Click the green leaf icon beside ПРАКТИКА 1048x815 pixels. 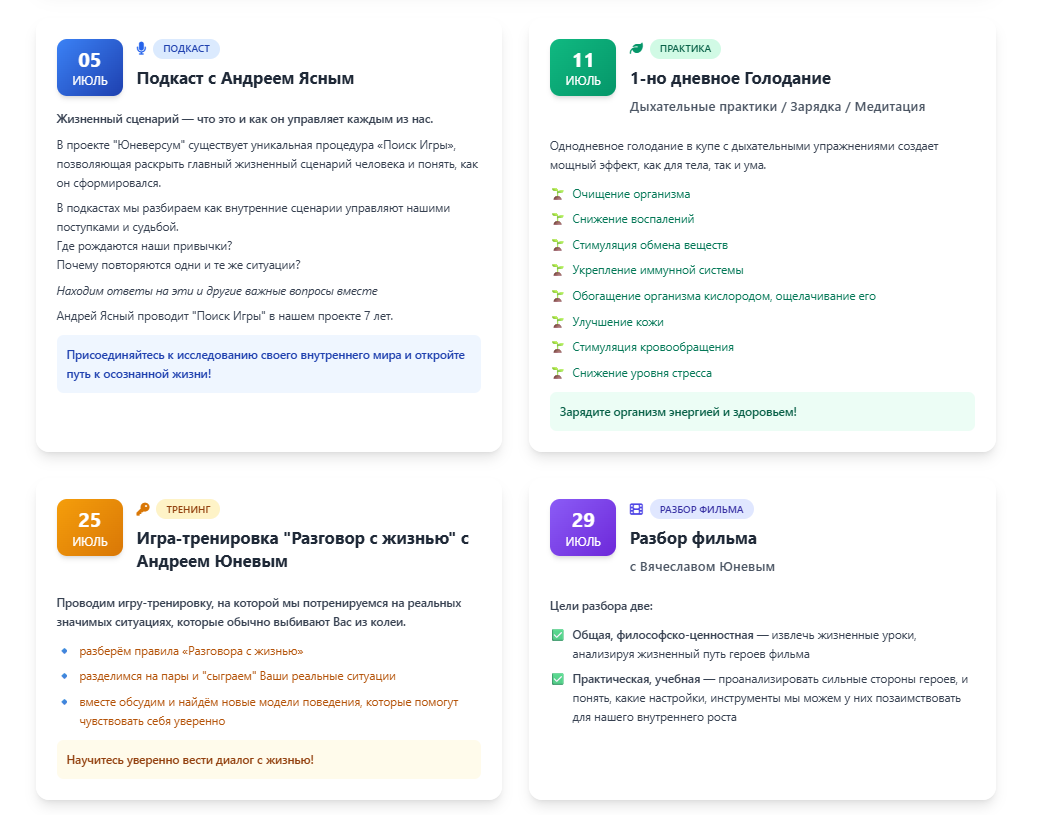[636, 48]
